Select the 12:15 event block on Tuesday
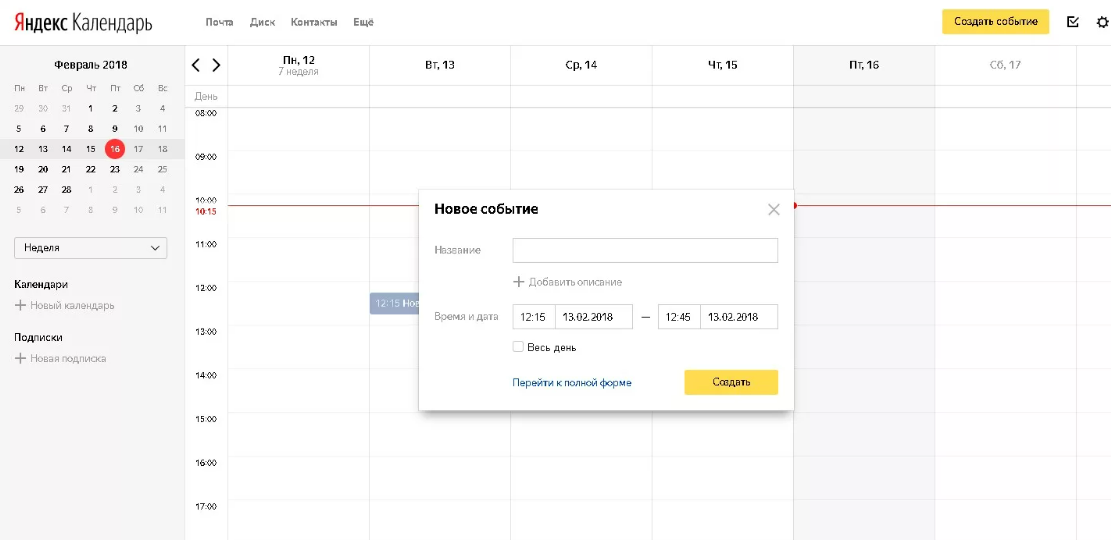The height and width of the screenshot is (540, 1111). 395,303
